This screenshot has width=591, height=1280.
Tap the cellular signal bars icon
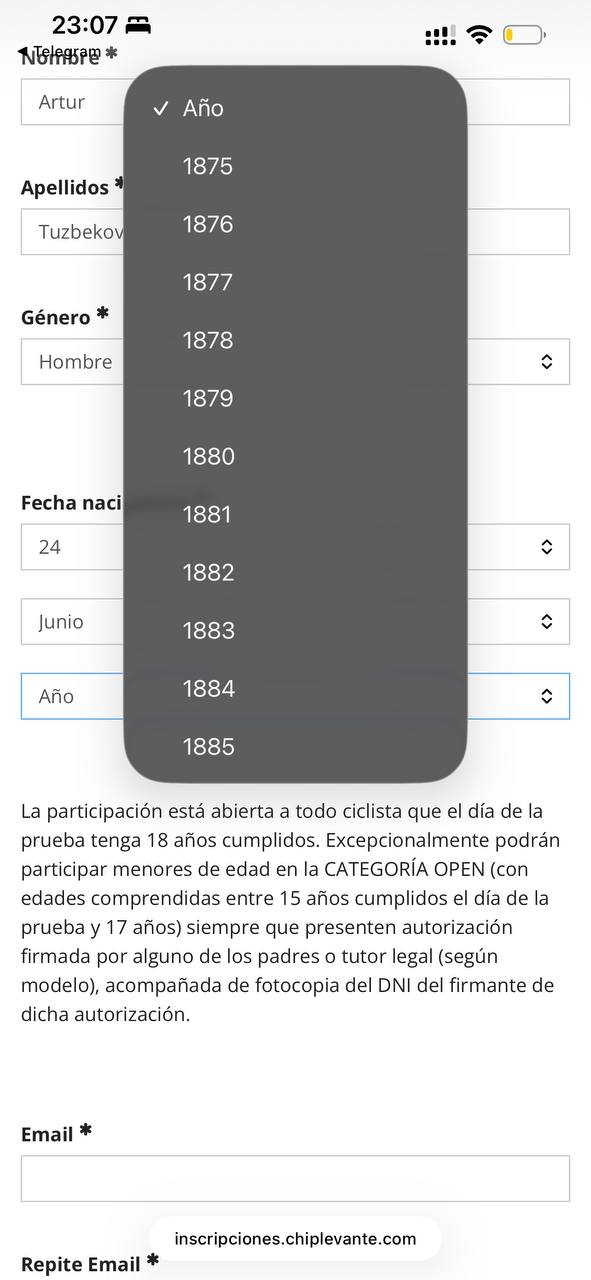point(440,36)
